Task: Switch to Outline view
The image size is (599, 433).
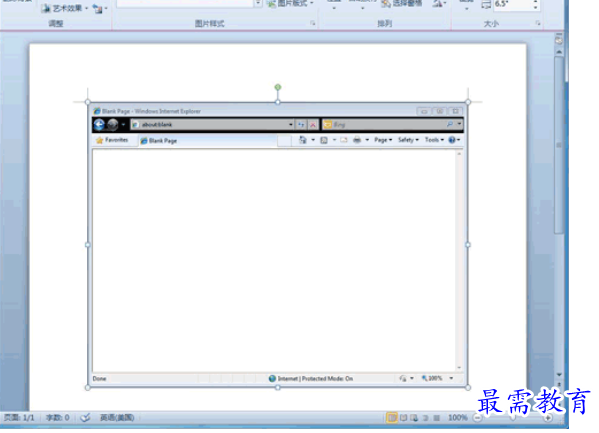Action: [426, 418]
